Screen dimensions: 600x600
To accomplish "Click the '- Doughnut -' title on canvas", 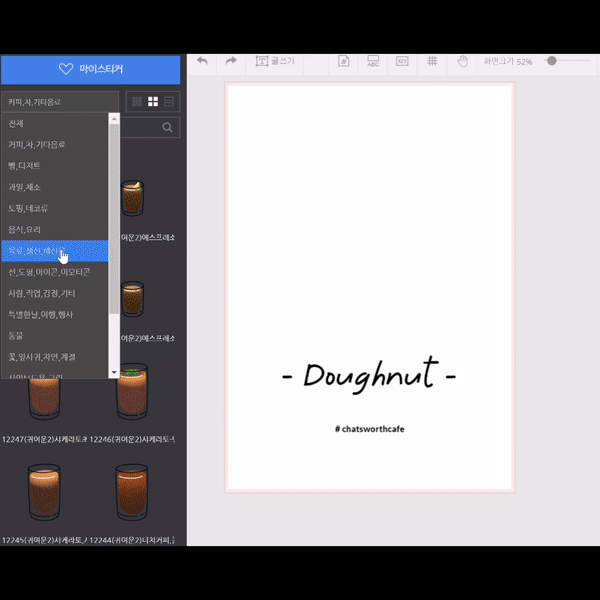I will pyautogui.click(x=369, y=375).
